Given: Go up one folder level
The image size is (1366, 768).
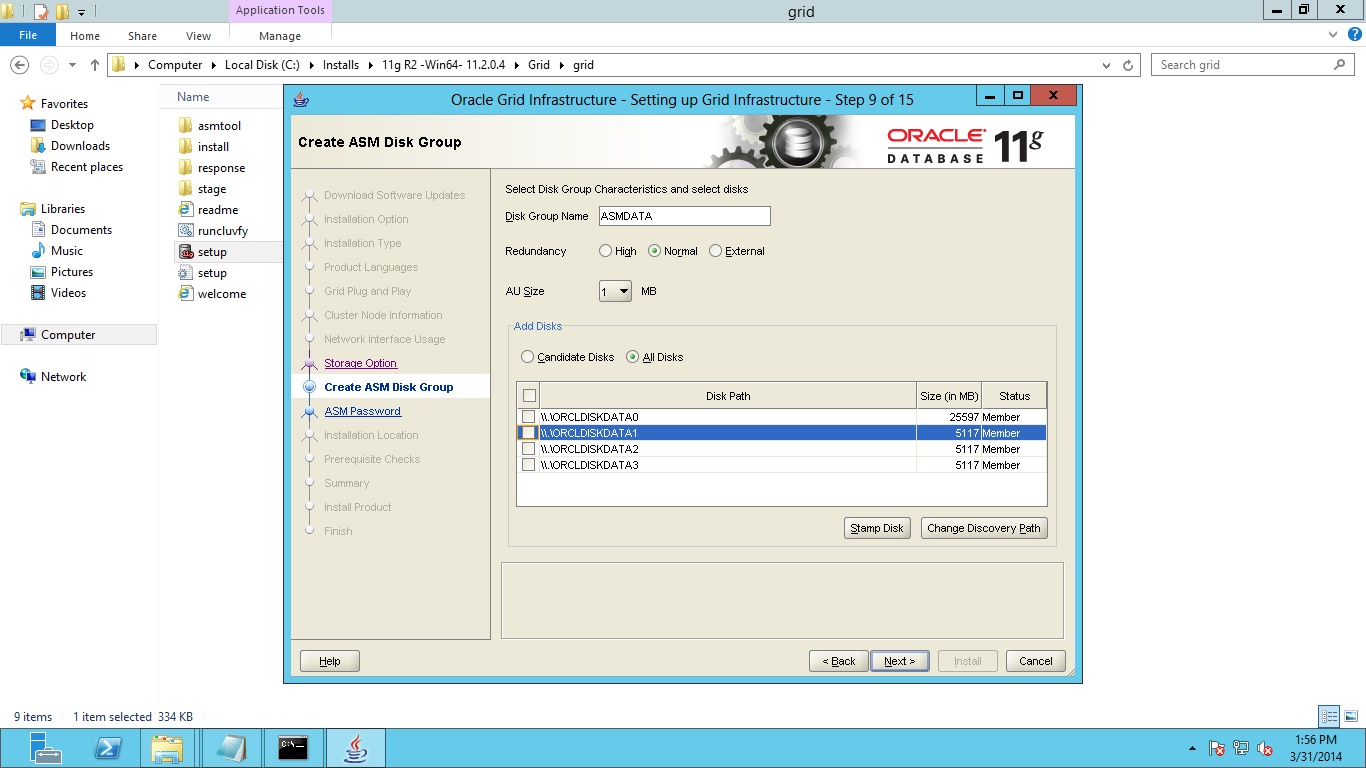Looking at the screenshot, I should [x=95, y=65].
